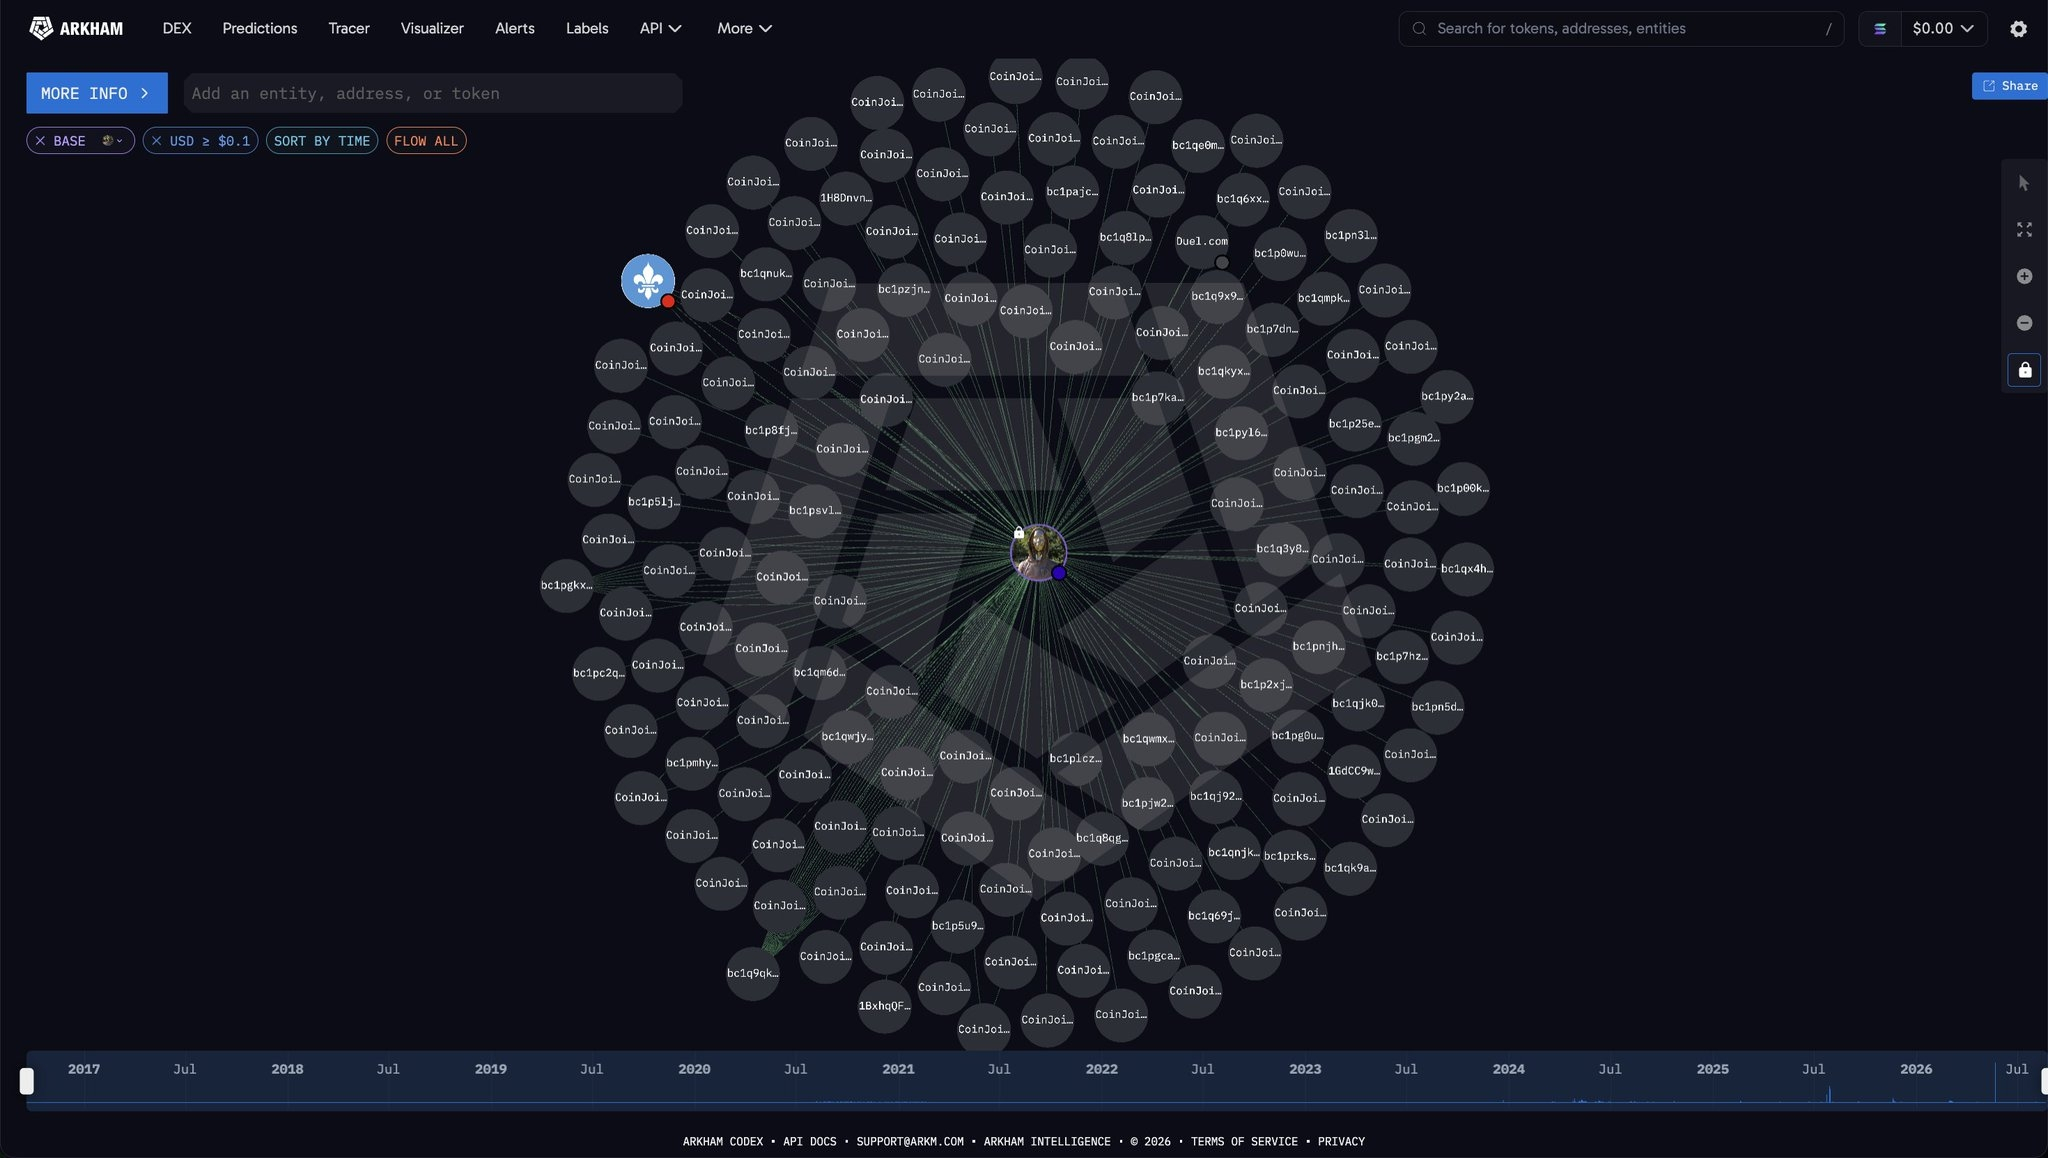The width and height of the screenshot is (2048, 1158).
Task: Click the timeline at 2021
Action: click(898, 1069)
